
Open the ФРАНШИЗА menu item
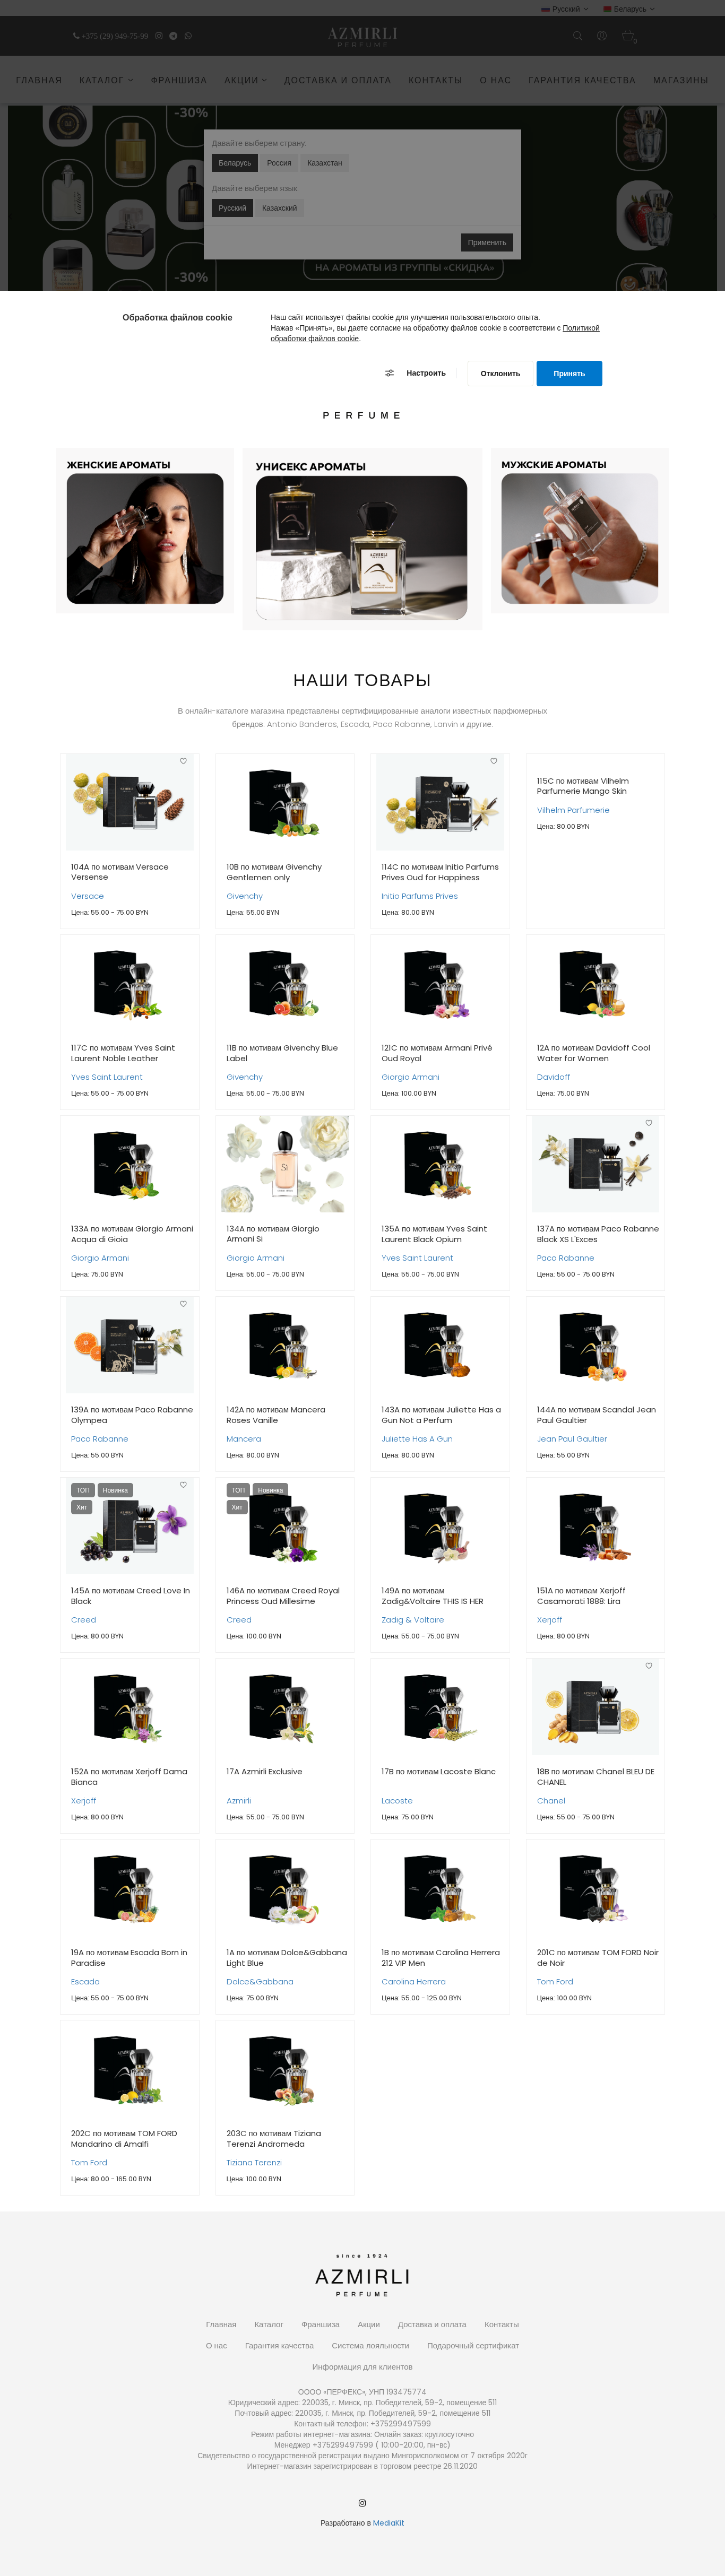(x=179, y=80)
